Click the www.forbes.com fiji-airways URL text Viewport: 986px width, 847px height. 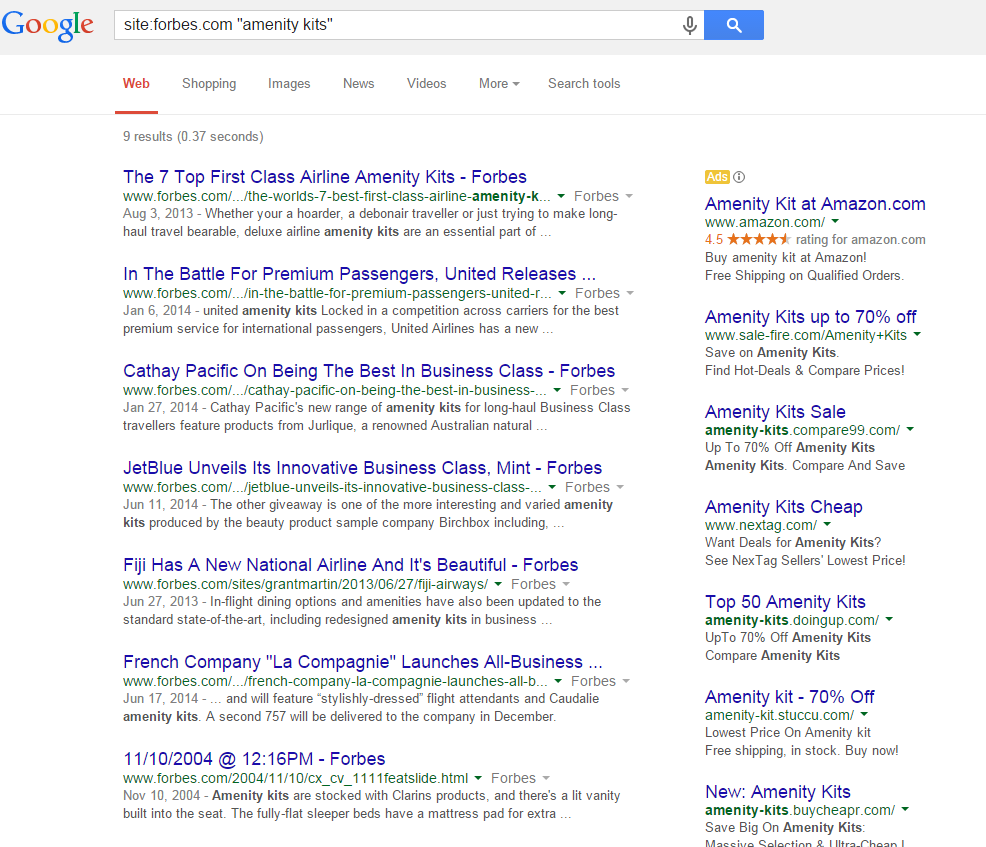(x=306, y=584)
